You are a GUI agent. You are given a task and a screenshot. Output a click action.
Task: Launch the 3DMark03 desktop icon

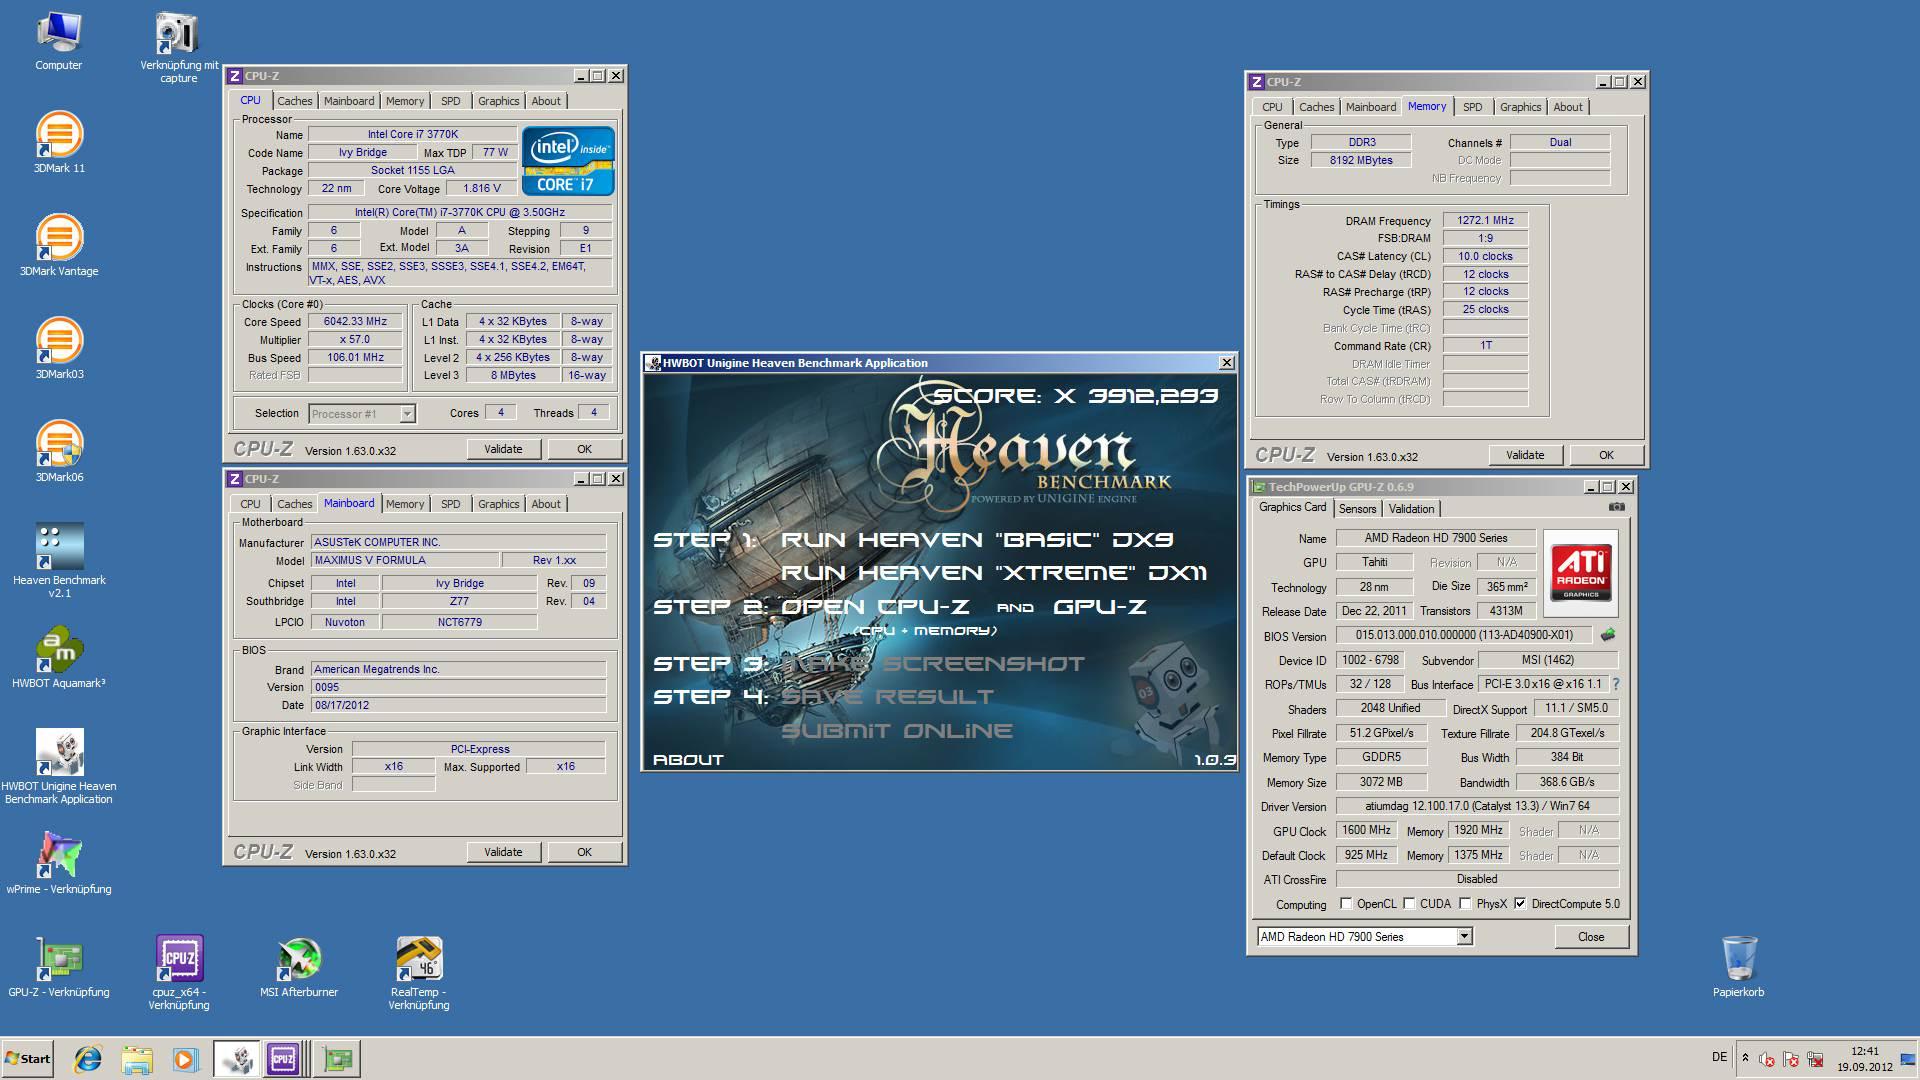(x=58, y=348)
